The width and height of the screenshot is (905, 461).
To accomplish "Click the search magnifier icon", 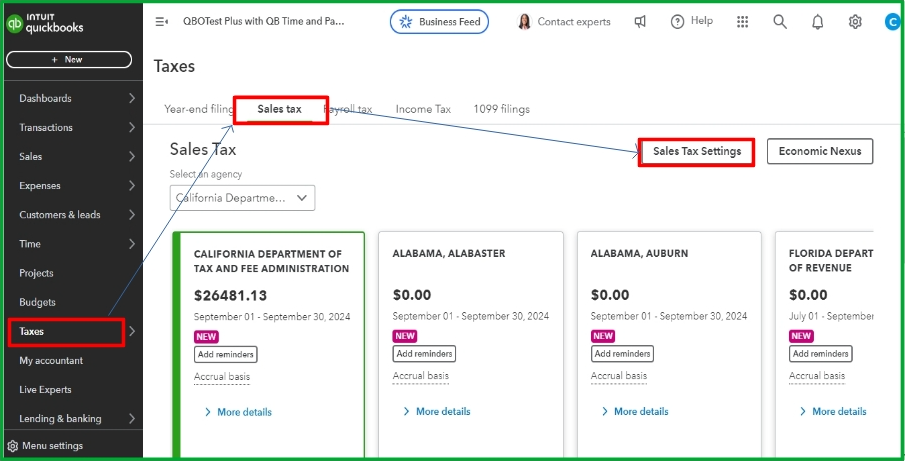I will 780,22.
